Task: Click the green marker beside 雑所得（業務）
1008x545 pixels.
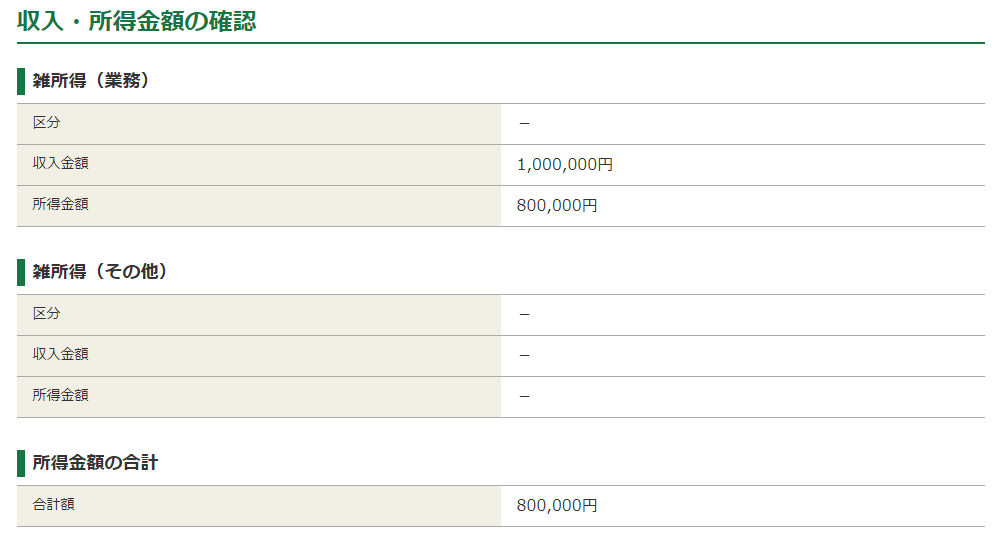Action: coord(21,81)
